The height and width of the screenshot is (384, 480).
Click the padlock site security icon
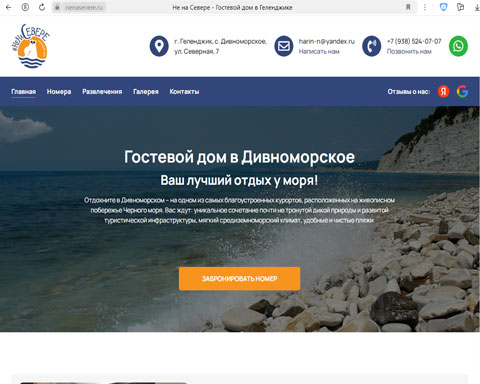(x=57, y=7)
